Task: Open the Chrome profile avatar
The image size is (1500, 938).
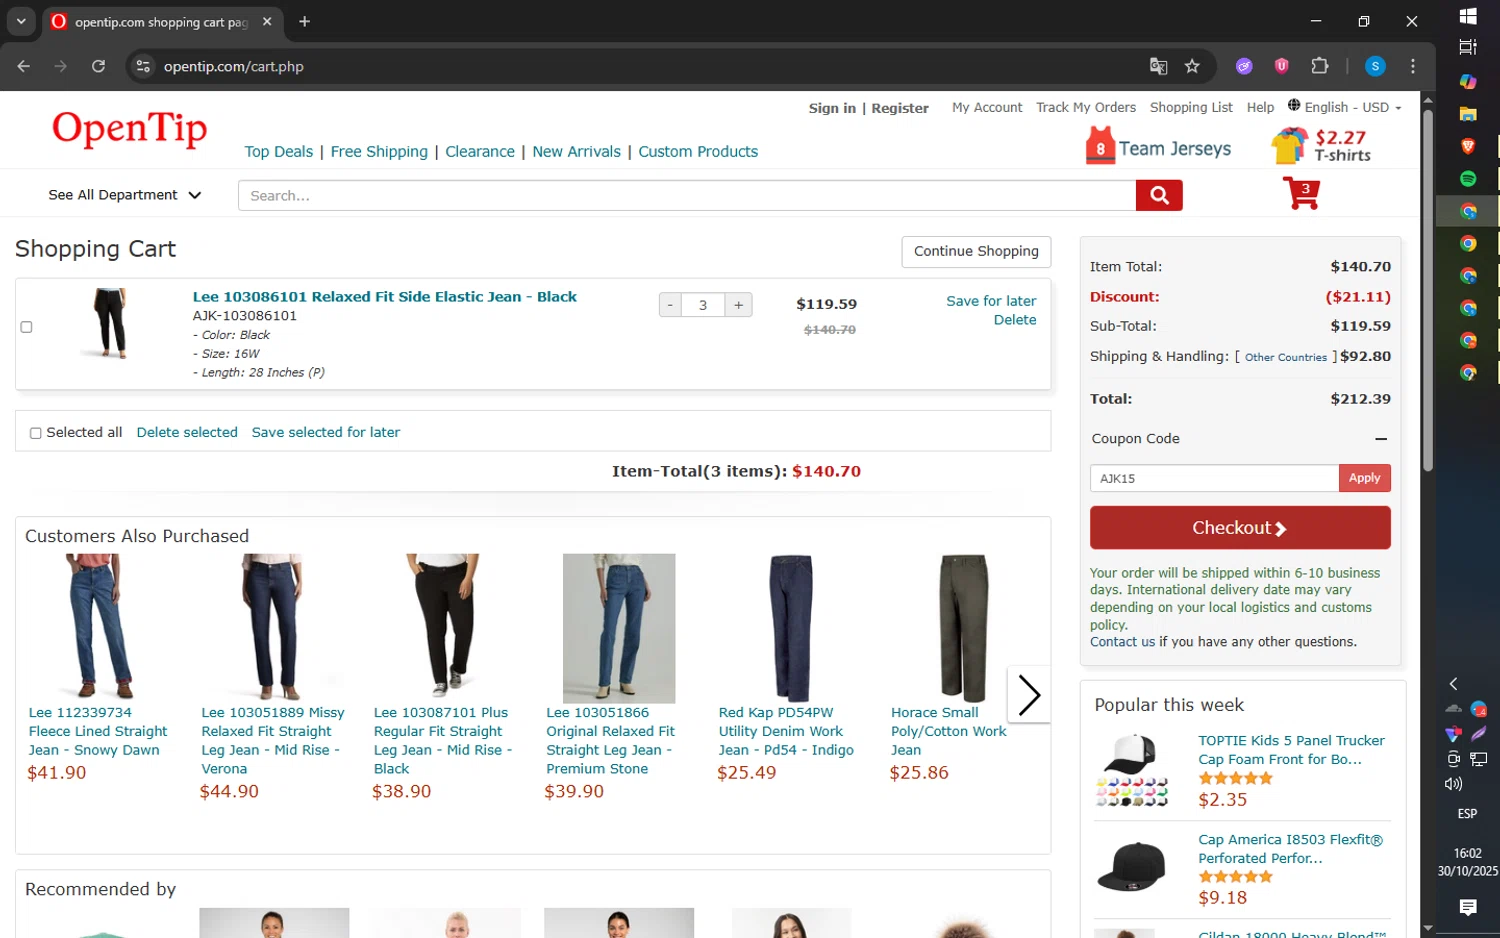Action: coord(1375,66)
